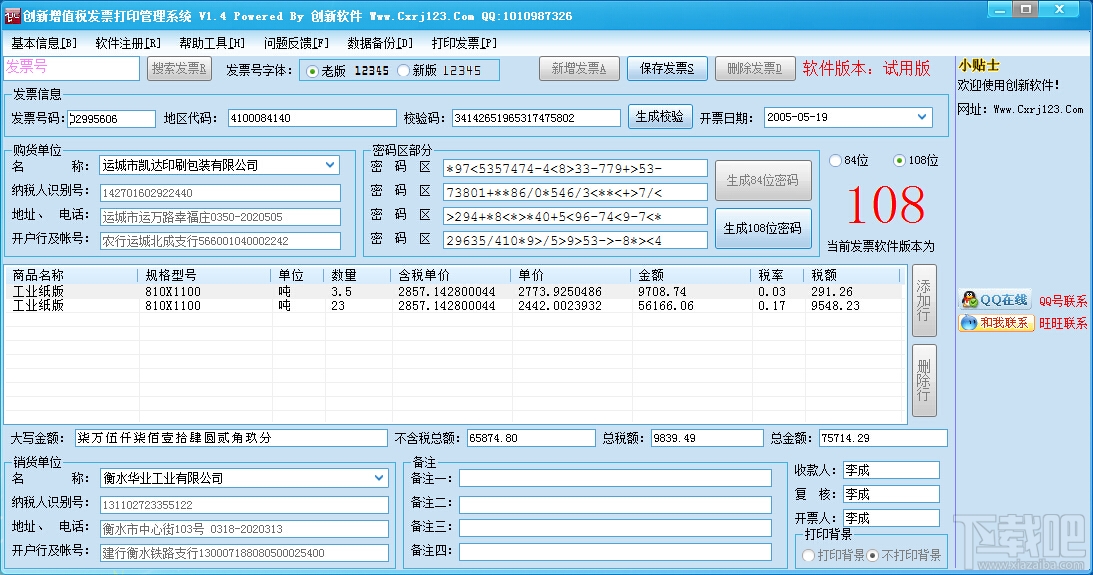Click the buyer 地址、电话 field
This screenshot has width=1093, height=575.
(x=220, y=217)
